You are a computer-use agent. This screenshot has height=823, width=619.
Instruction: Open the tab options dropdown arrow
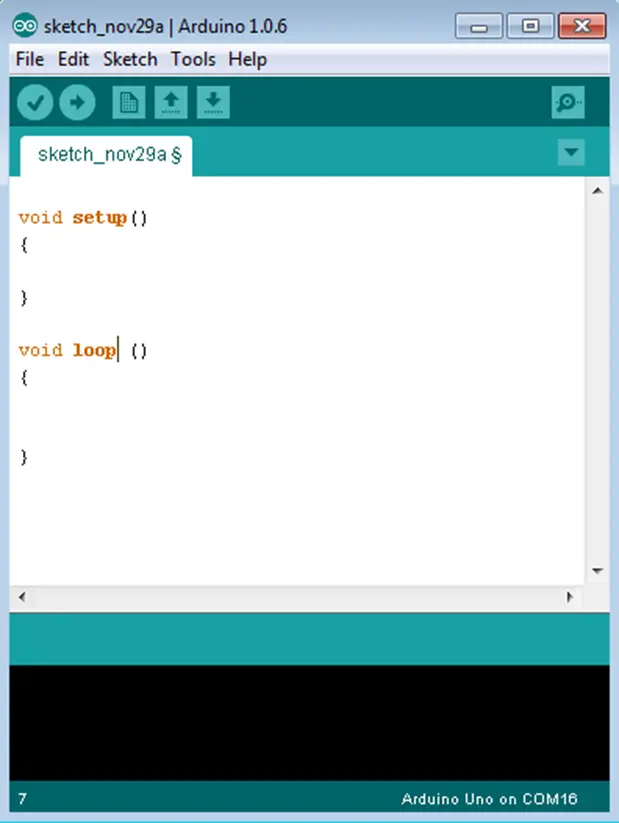coord(571,152)
